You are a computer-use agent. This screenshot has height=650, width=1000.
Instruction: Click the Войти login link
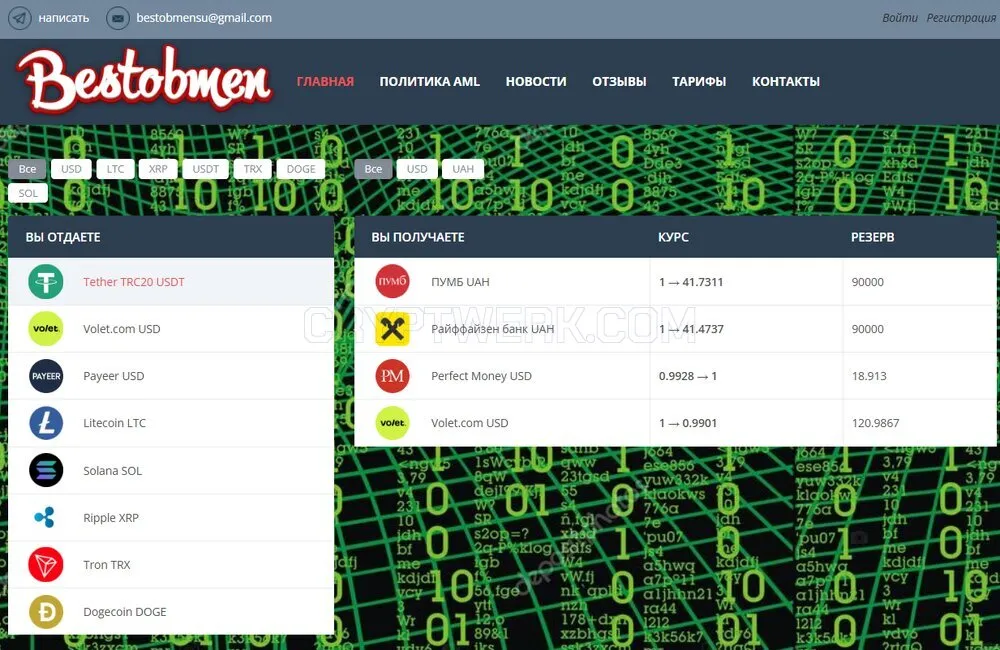tap(900, 18)
